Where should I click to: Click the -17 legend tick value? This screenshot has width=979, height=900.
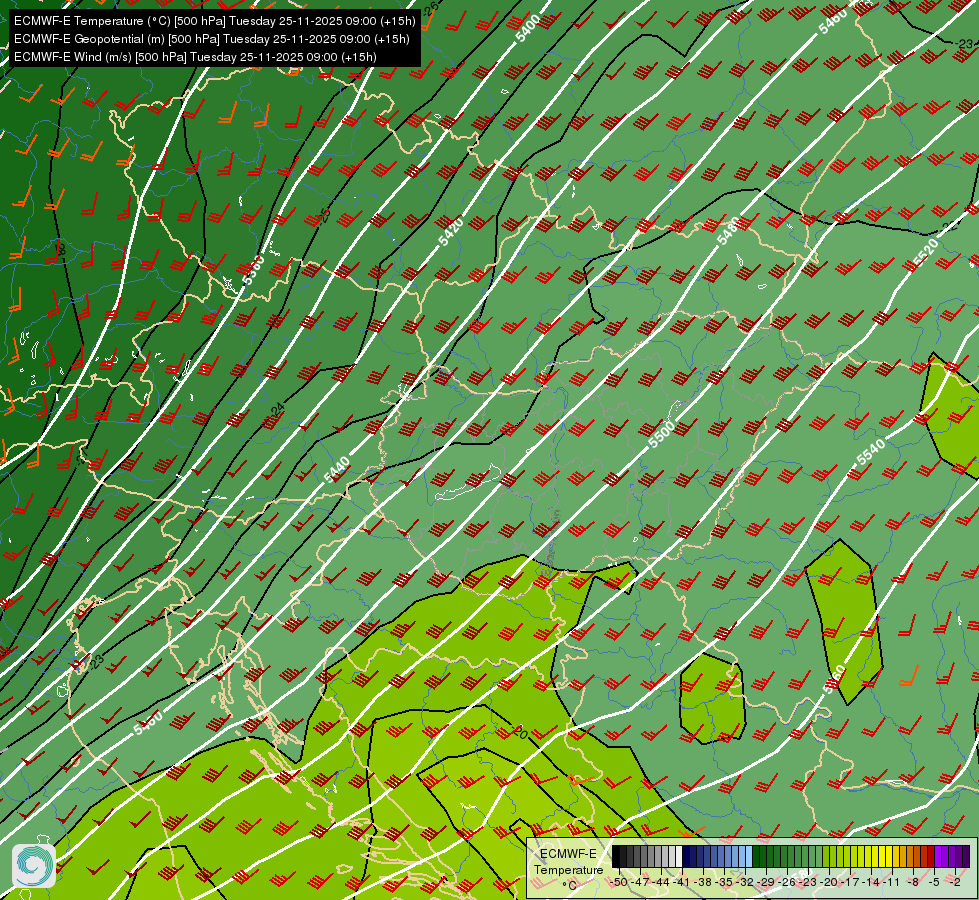pos(850,882)
